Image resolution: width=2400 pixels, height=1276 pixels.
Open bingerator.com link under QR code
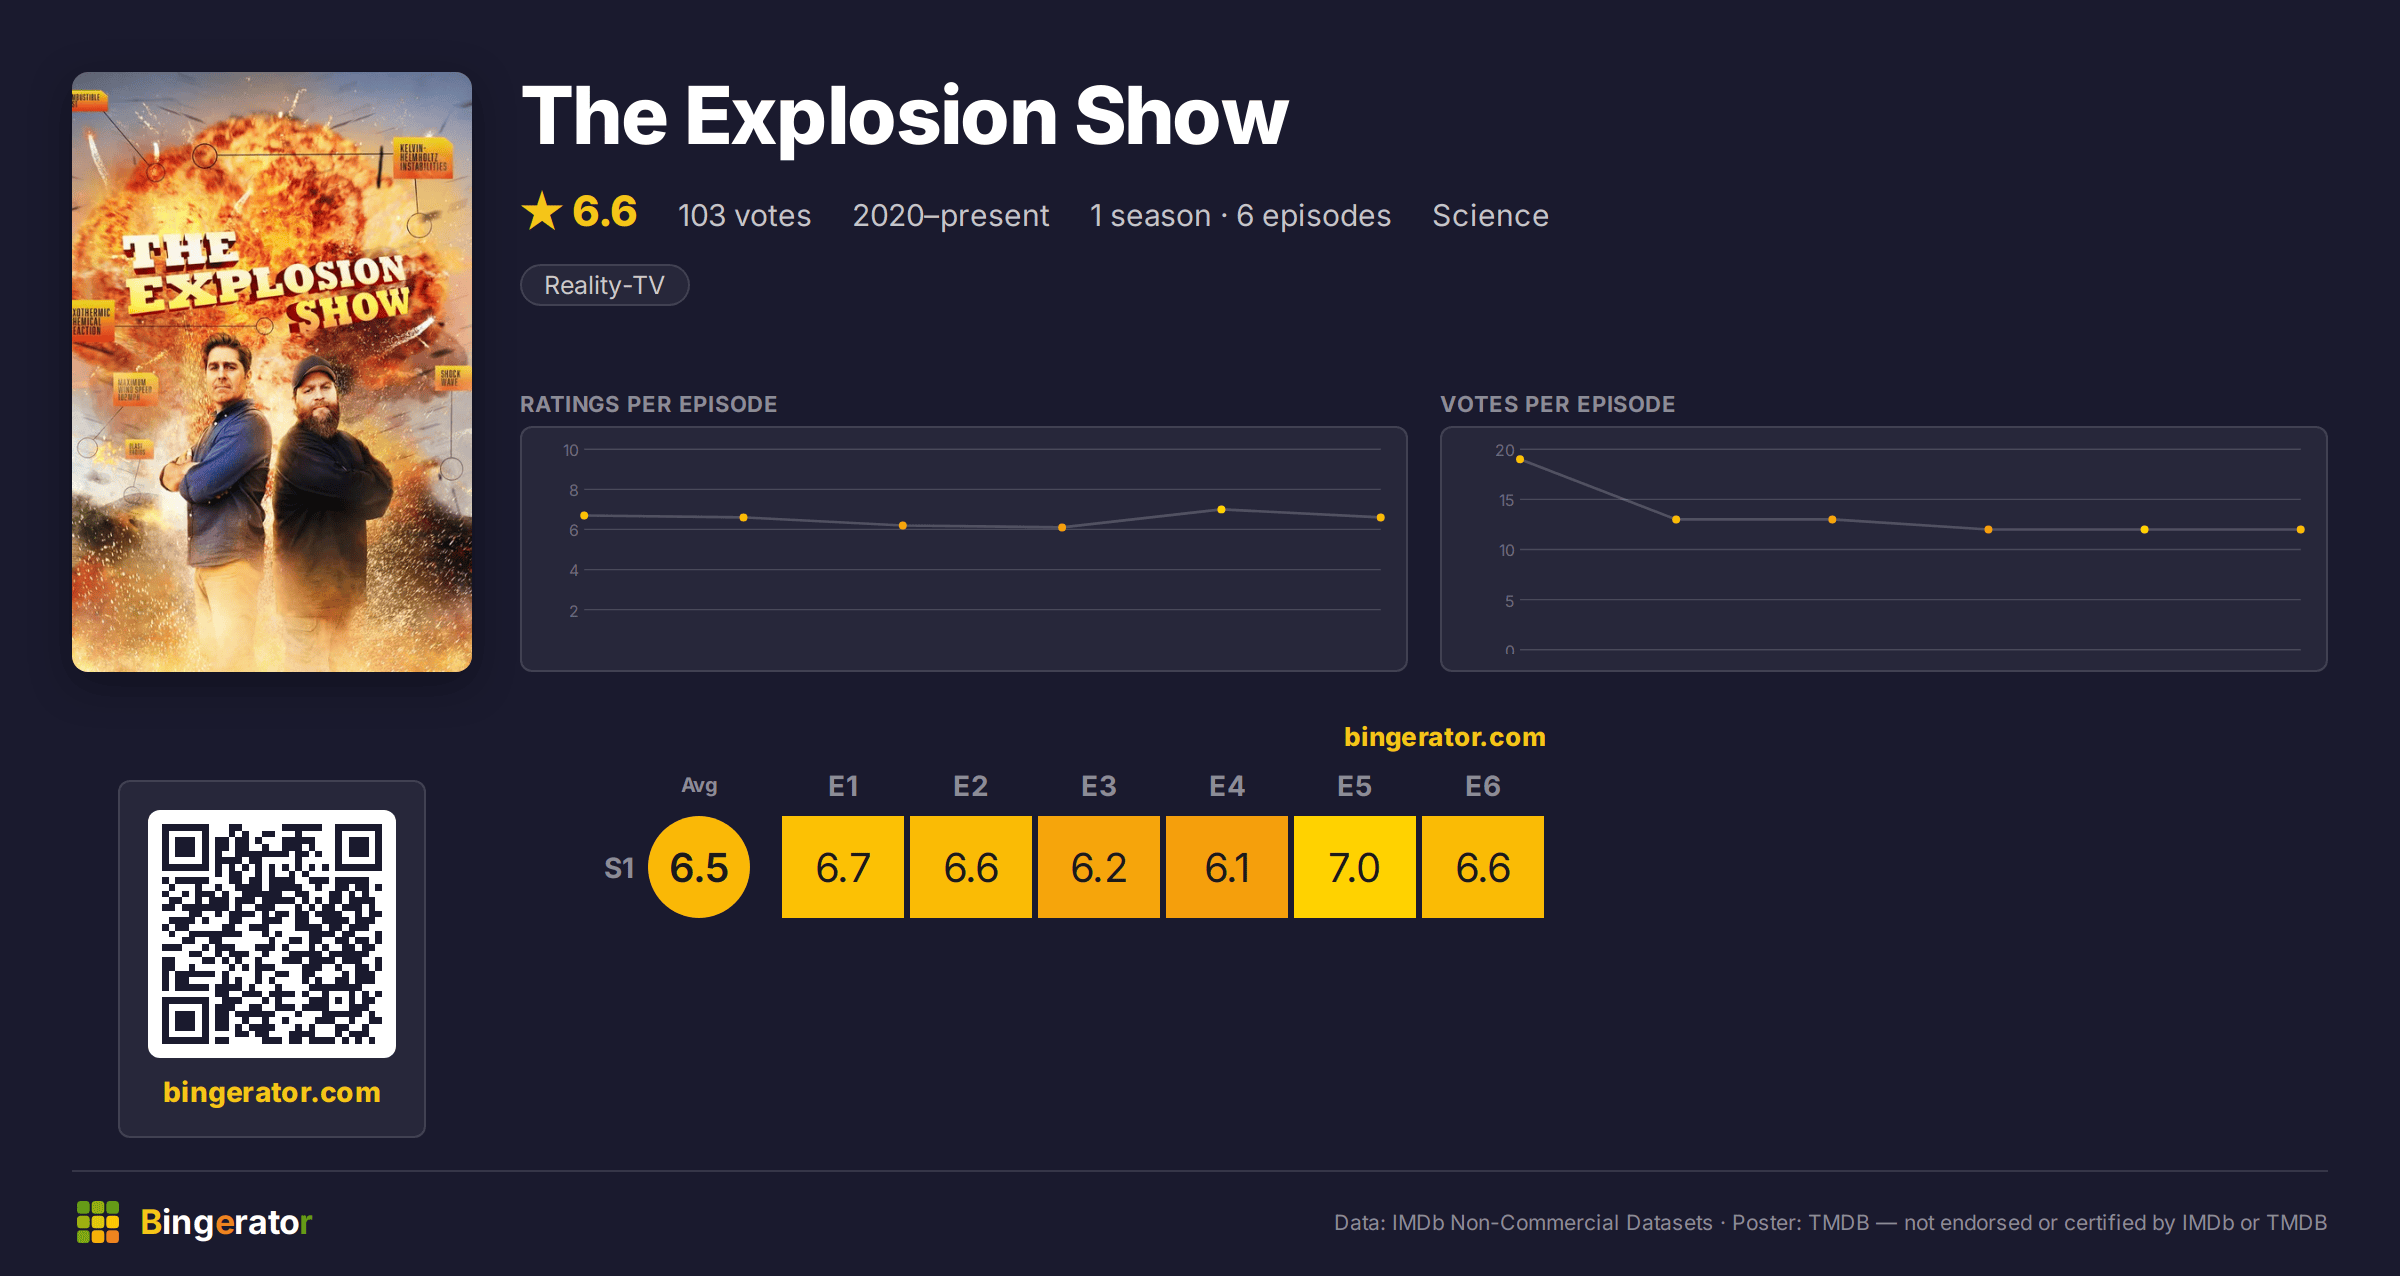[x=272, y=1092]
